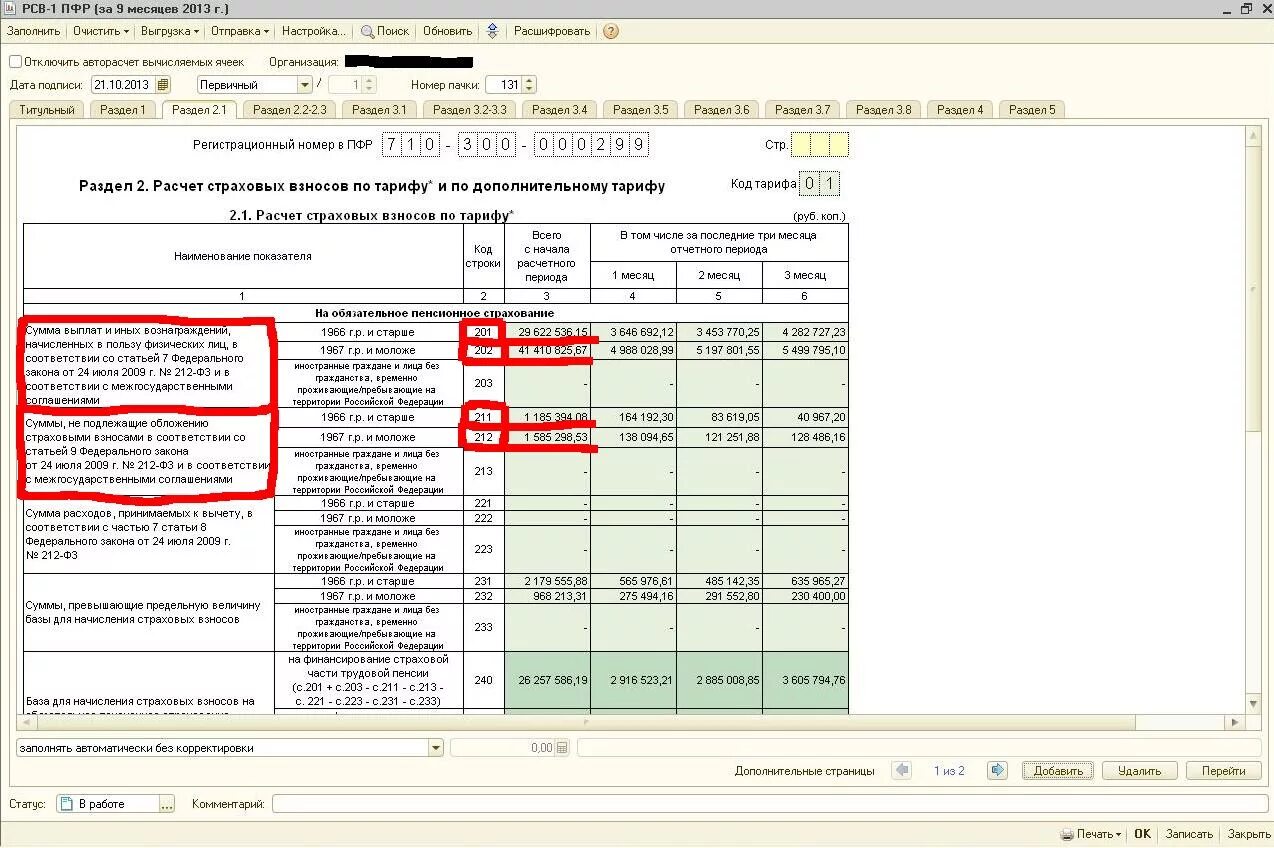The height and width of the screenshot is (848, 1274).
Task: Switch to the Раздел 3.1 tab
Action: [x=379, y=110]
